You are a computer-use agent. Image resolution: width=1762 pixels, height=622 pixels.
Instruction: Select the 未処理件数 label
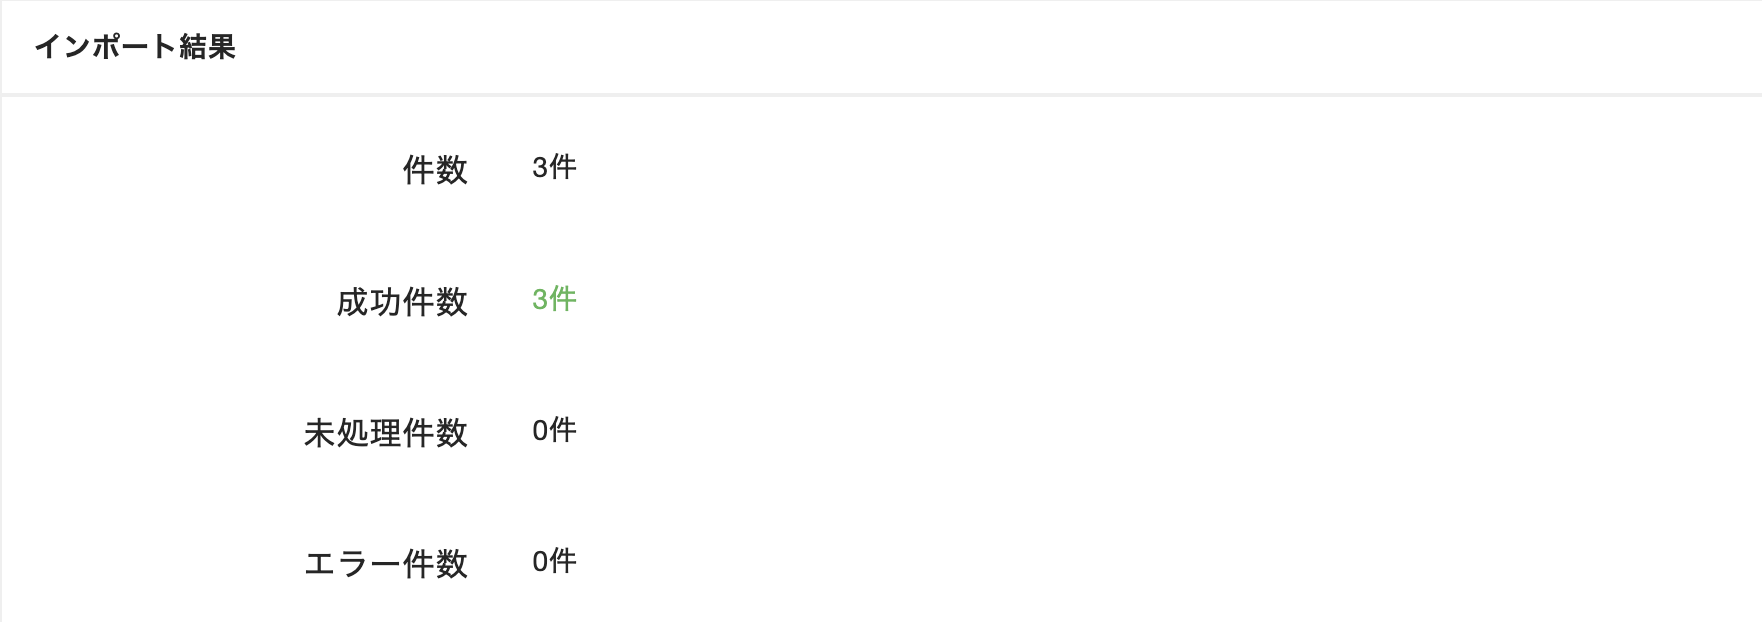[386, 432]
